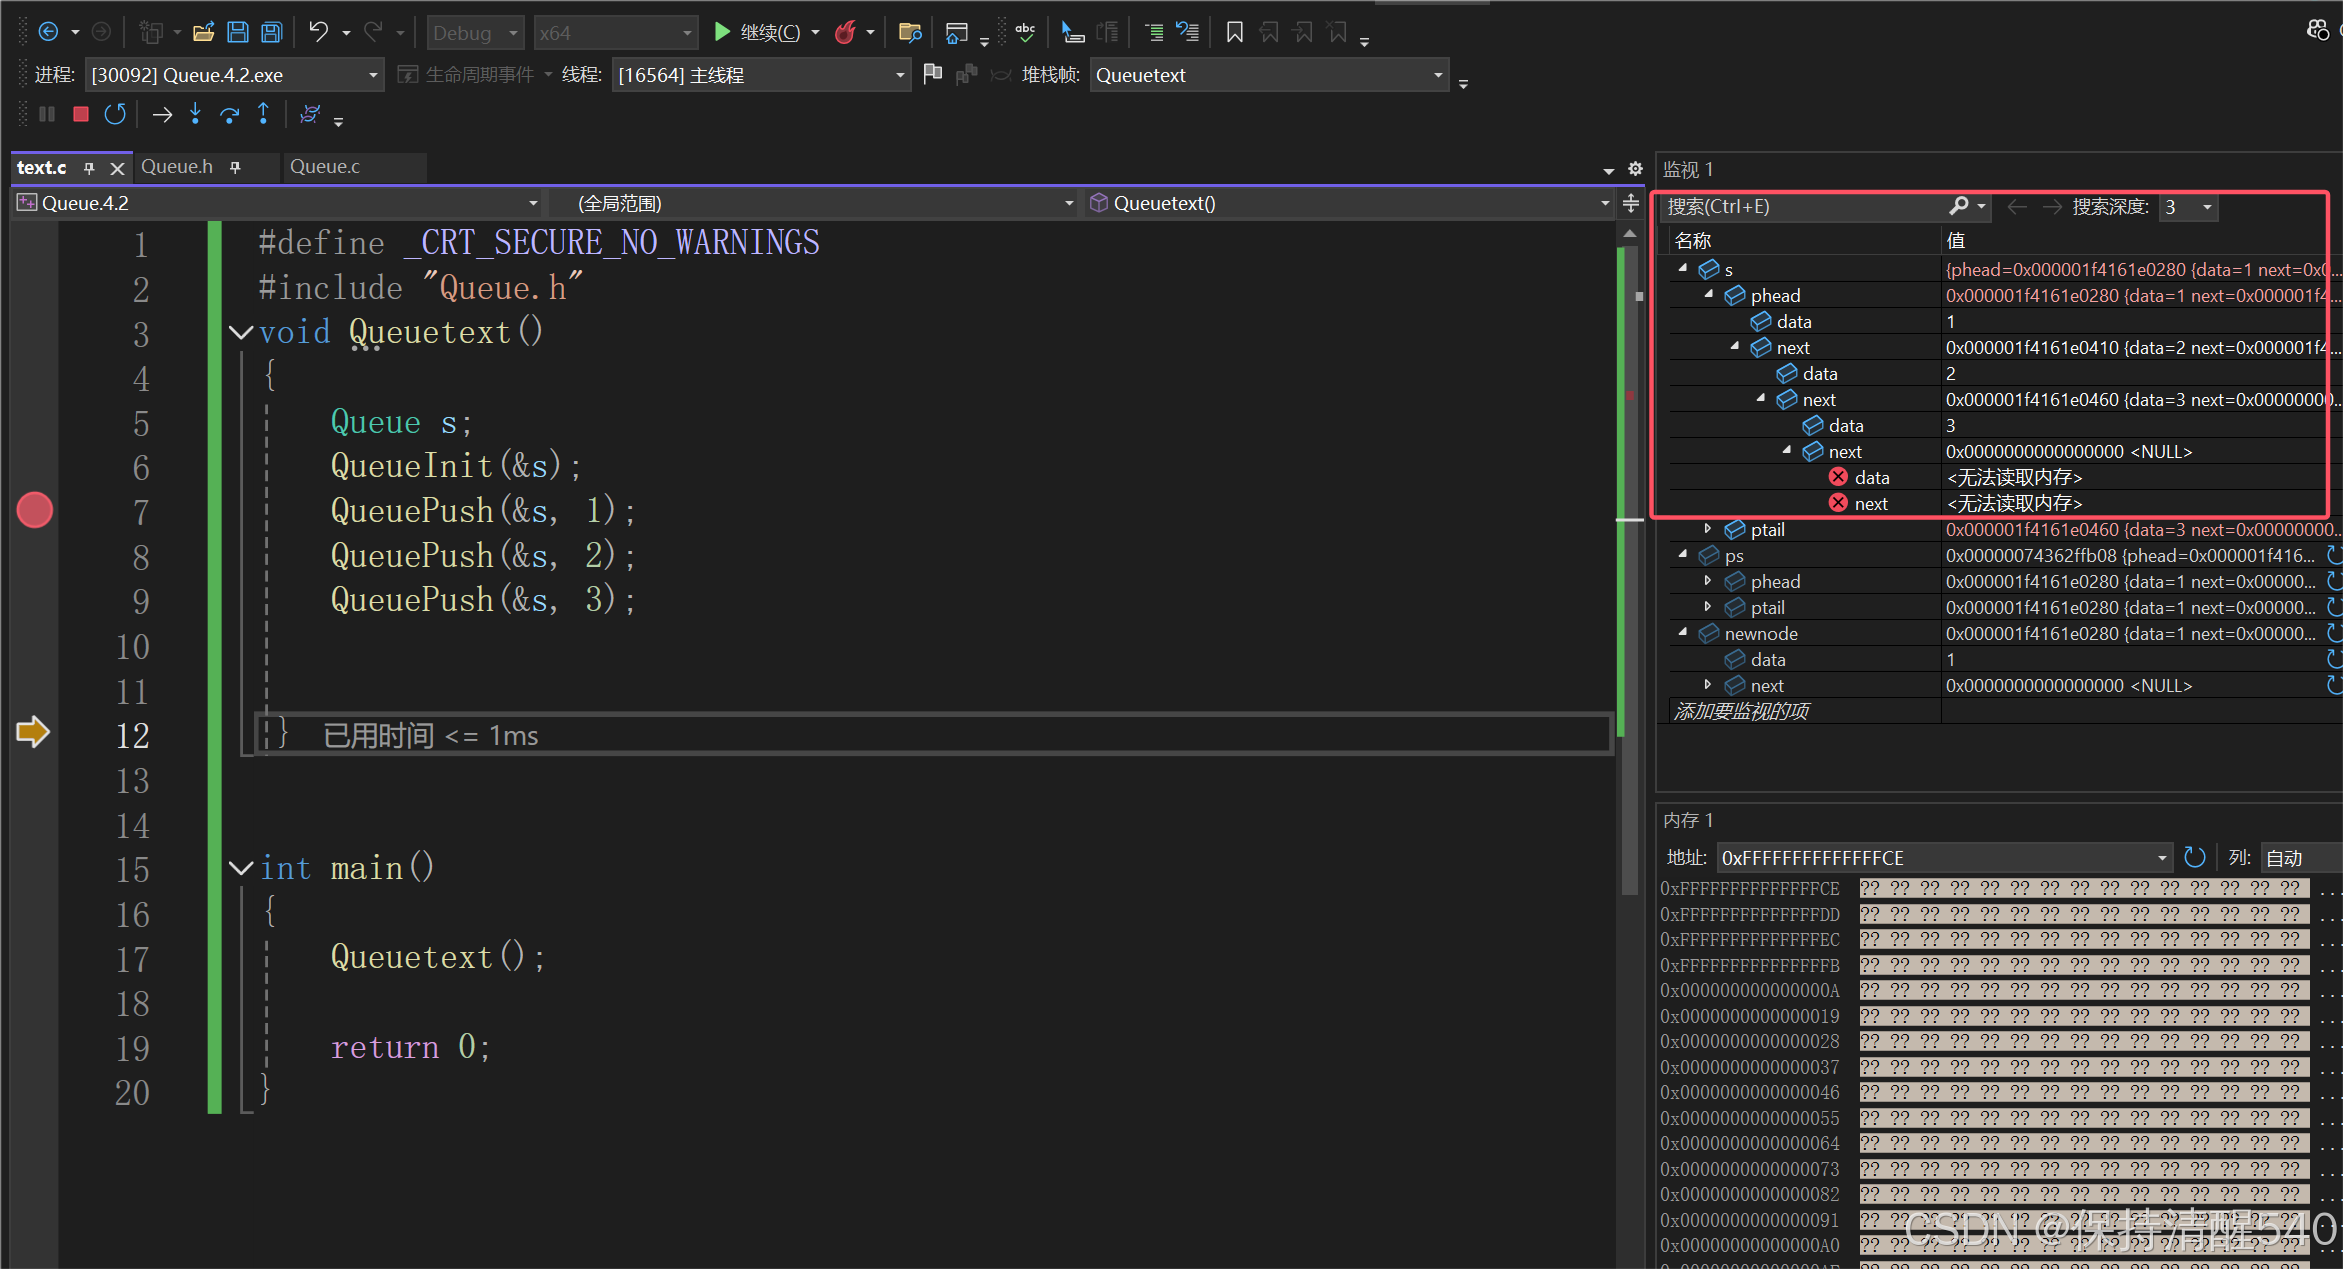Stop debugging with the red square
The height and width of the screenshot is (1269, 2343).
(81, 114)
